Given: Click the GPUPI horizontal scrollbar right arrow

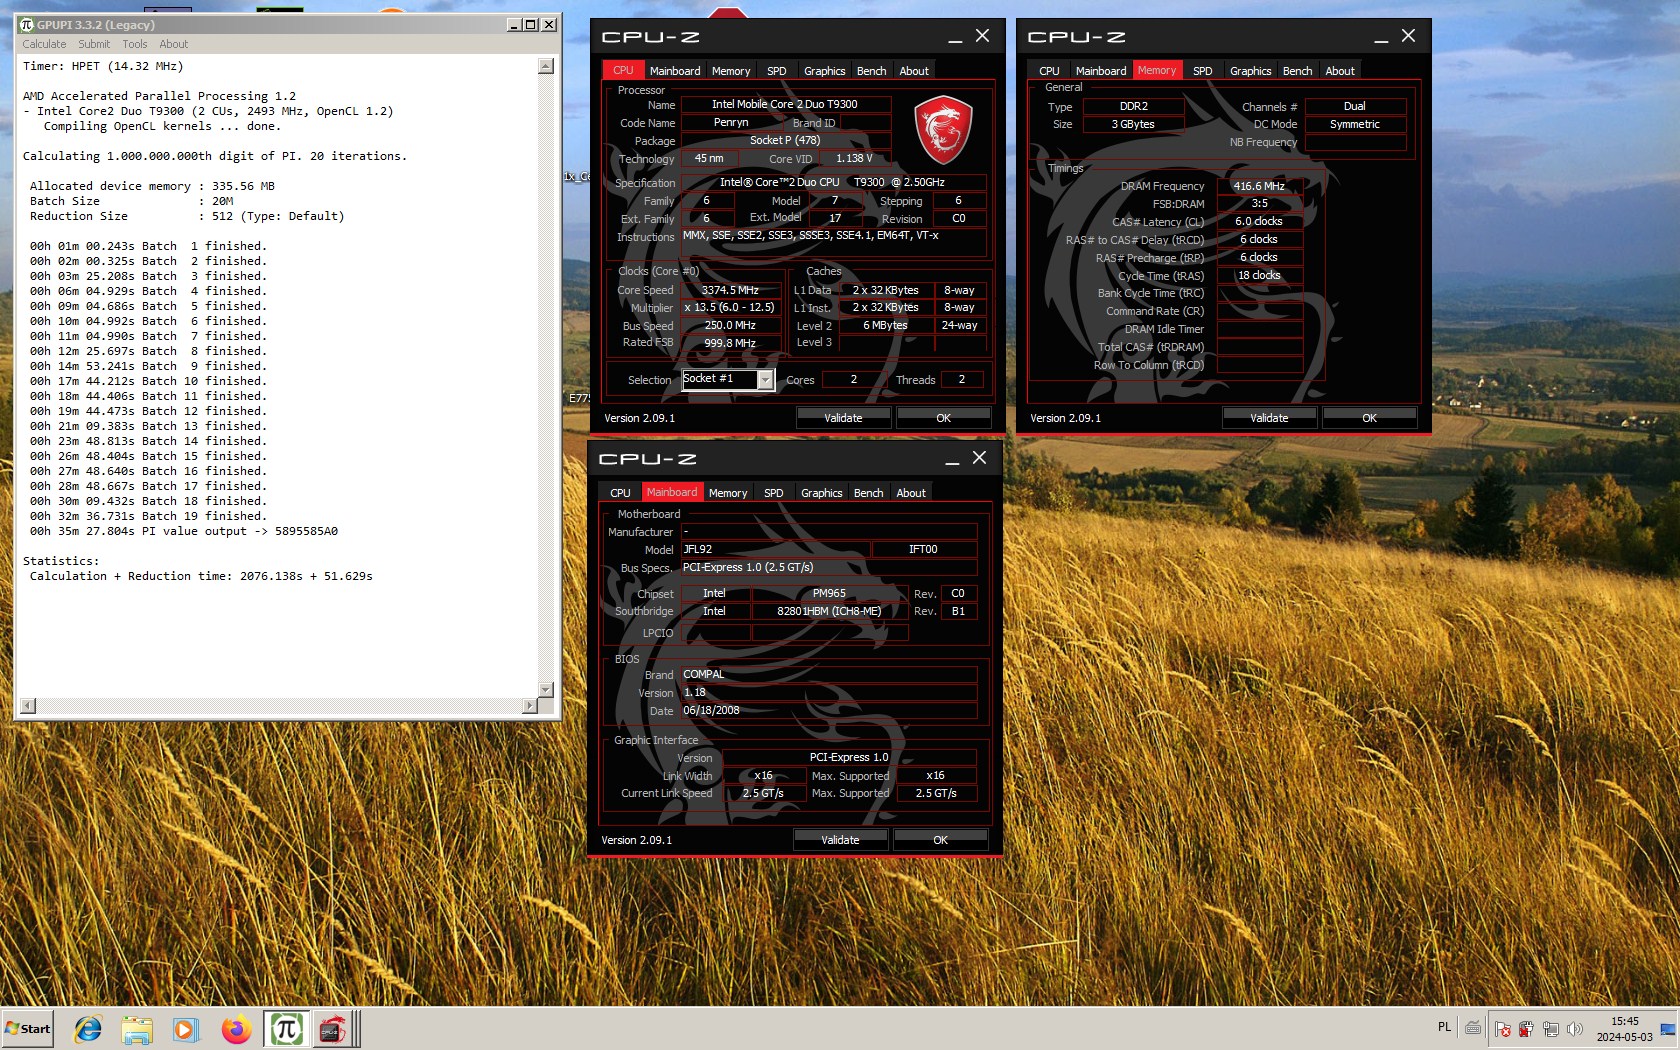Looking at the screenshot, I should coord(530,706).
